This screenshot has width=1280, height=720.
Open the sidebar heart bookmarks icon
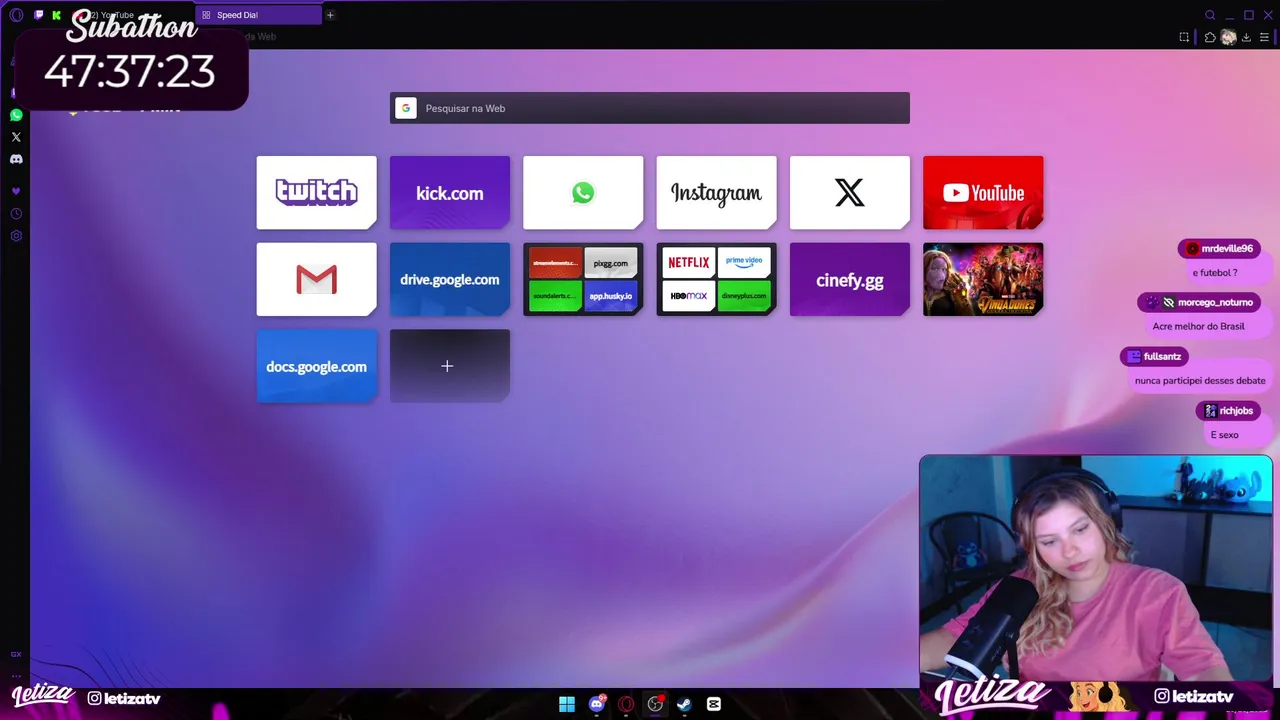click(x=16, y=191)
